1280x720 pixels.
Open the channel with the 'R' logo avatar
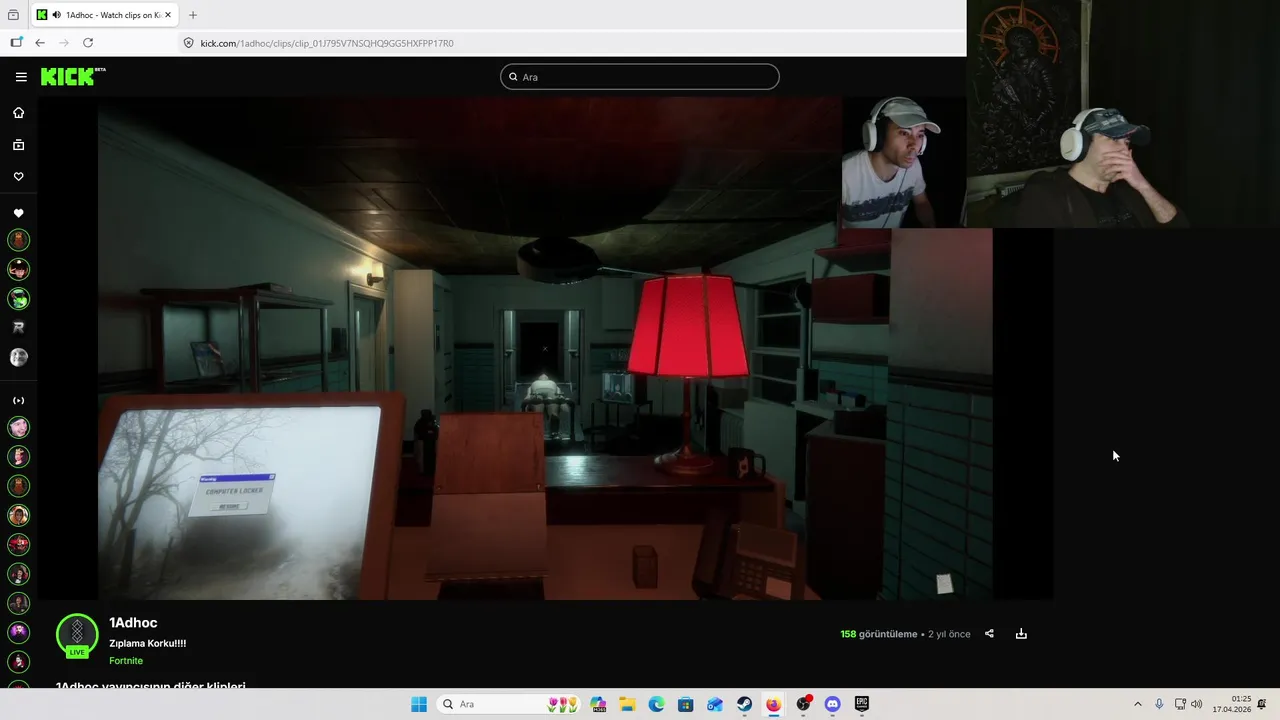tap(18, 327)
